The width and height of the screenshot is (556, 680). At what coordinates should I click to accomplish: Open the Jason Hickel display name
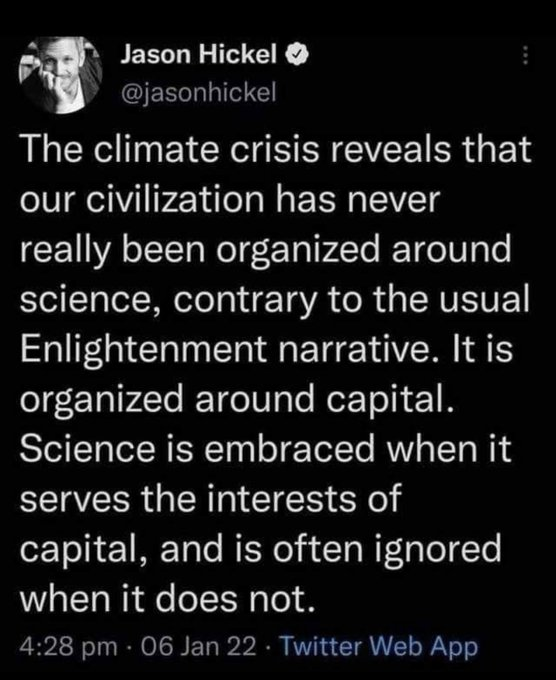[199, 55]
